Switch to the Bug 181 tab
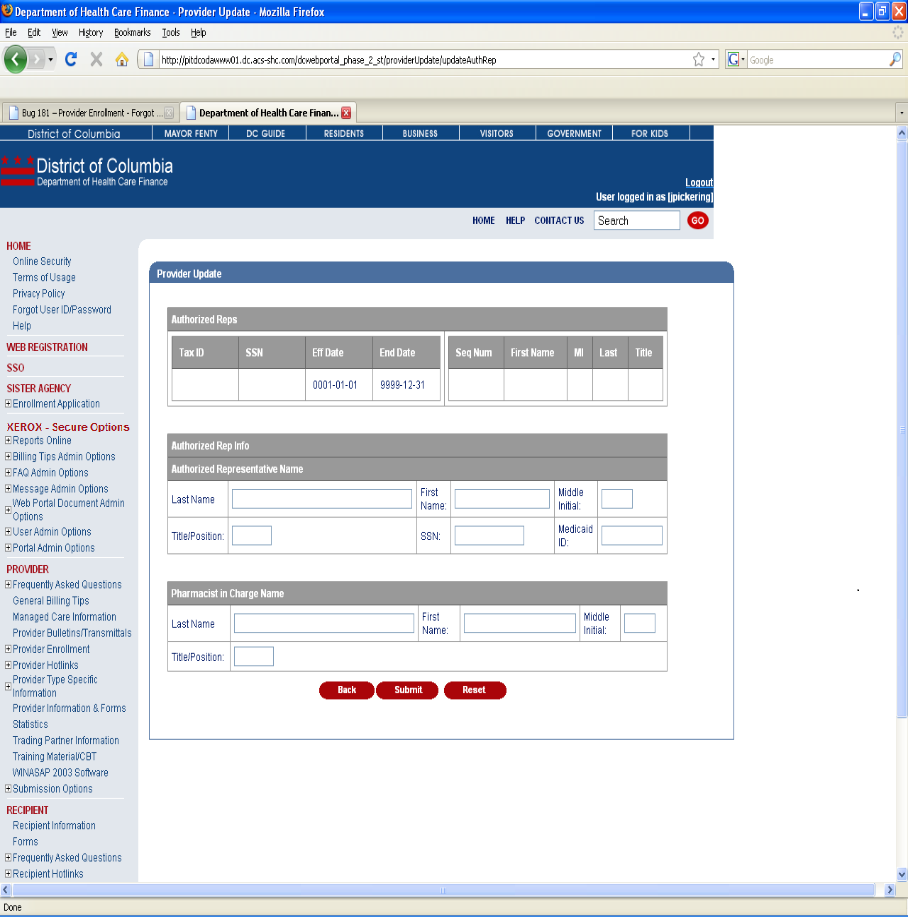Viewport: 908px width, 917px height. click(90, 113)
